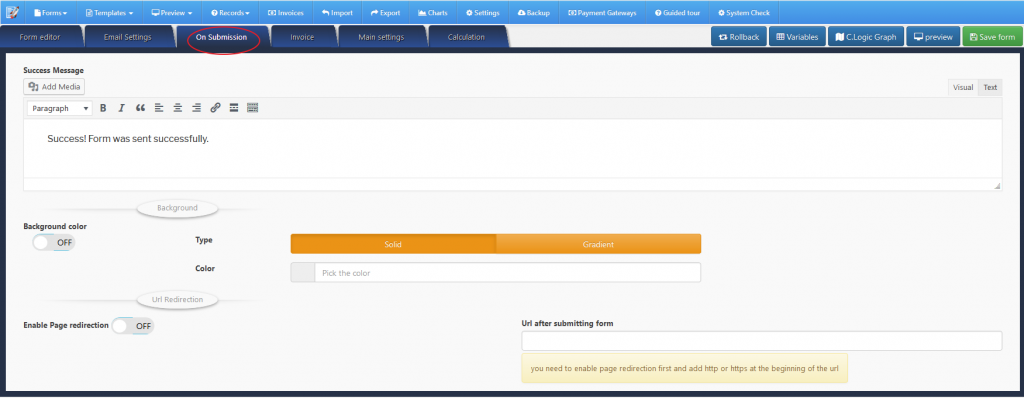Click Export in the top menu

(385, 12)
